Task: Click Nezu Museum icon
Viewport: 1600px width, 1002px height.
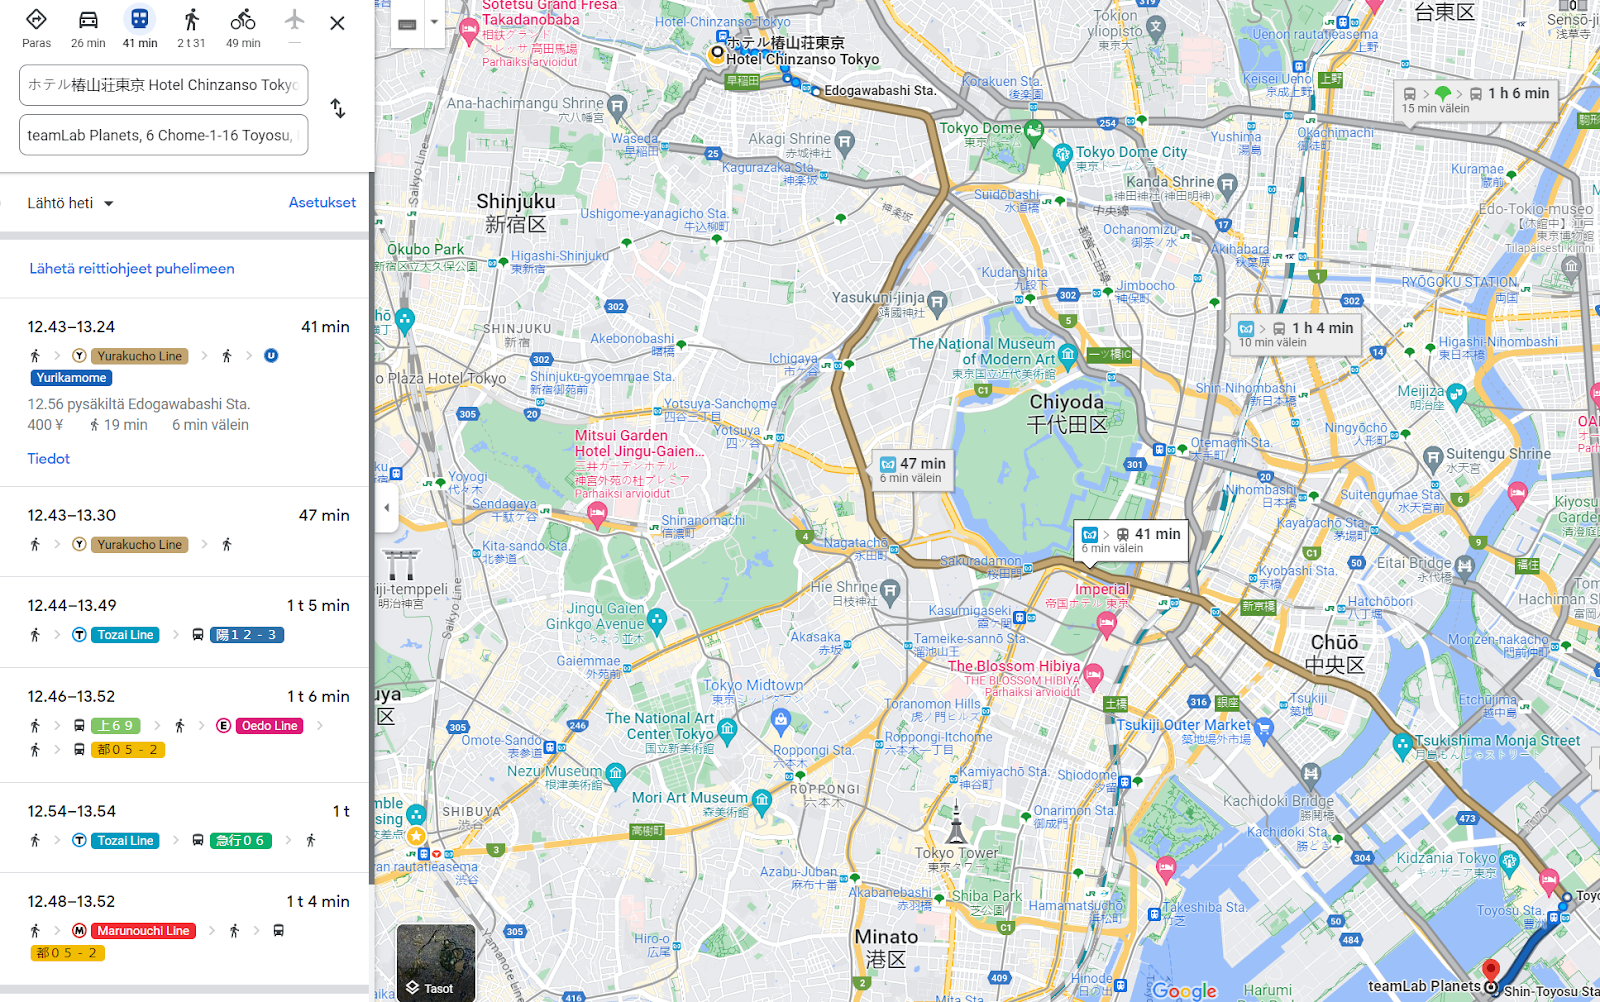Action: [x=616, y=773]
